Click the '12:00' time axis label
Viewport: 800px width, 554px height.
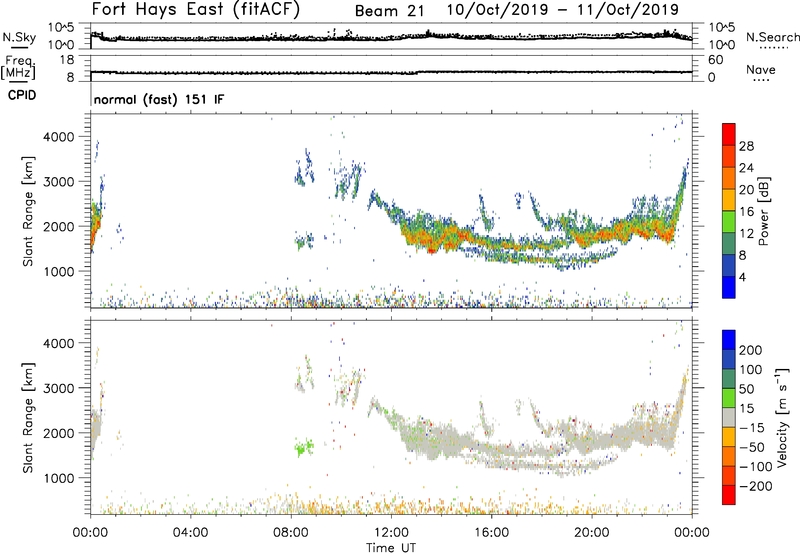(x=391, y=533)
